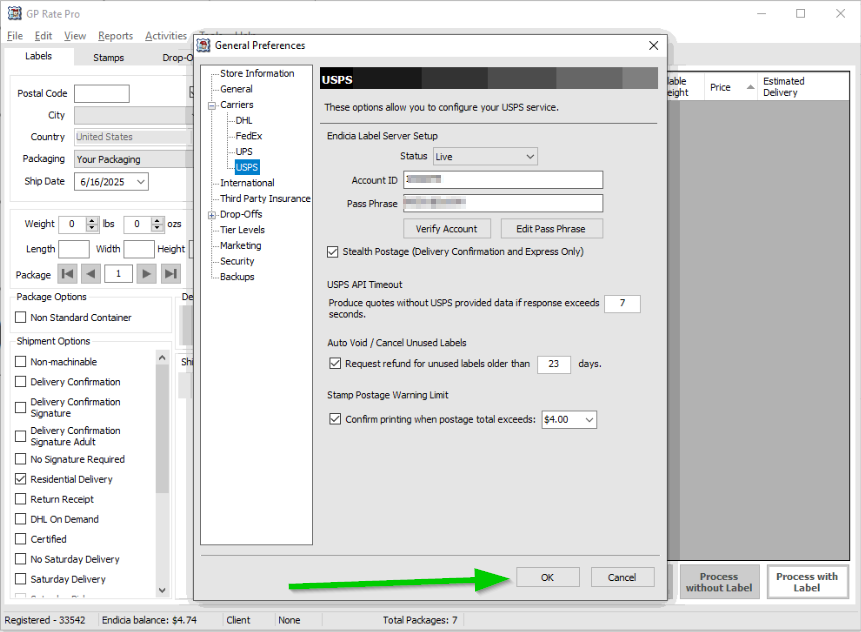The width and height of the screenshot is (861, 632).
Task: Open the Ship Date dropdown
Action: pos(141,182)
